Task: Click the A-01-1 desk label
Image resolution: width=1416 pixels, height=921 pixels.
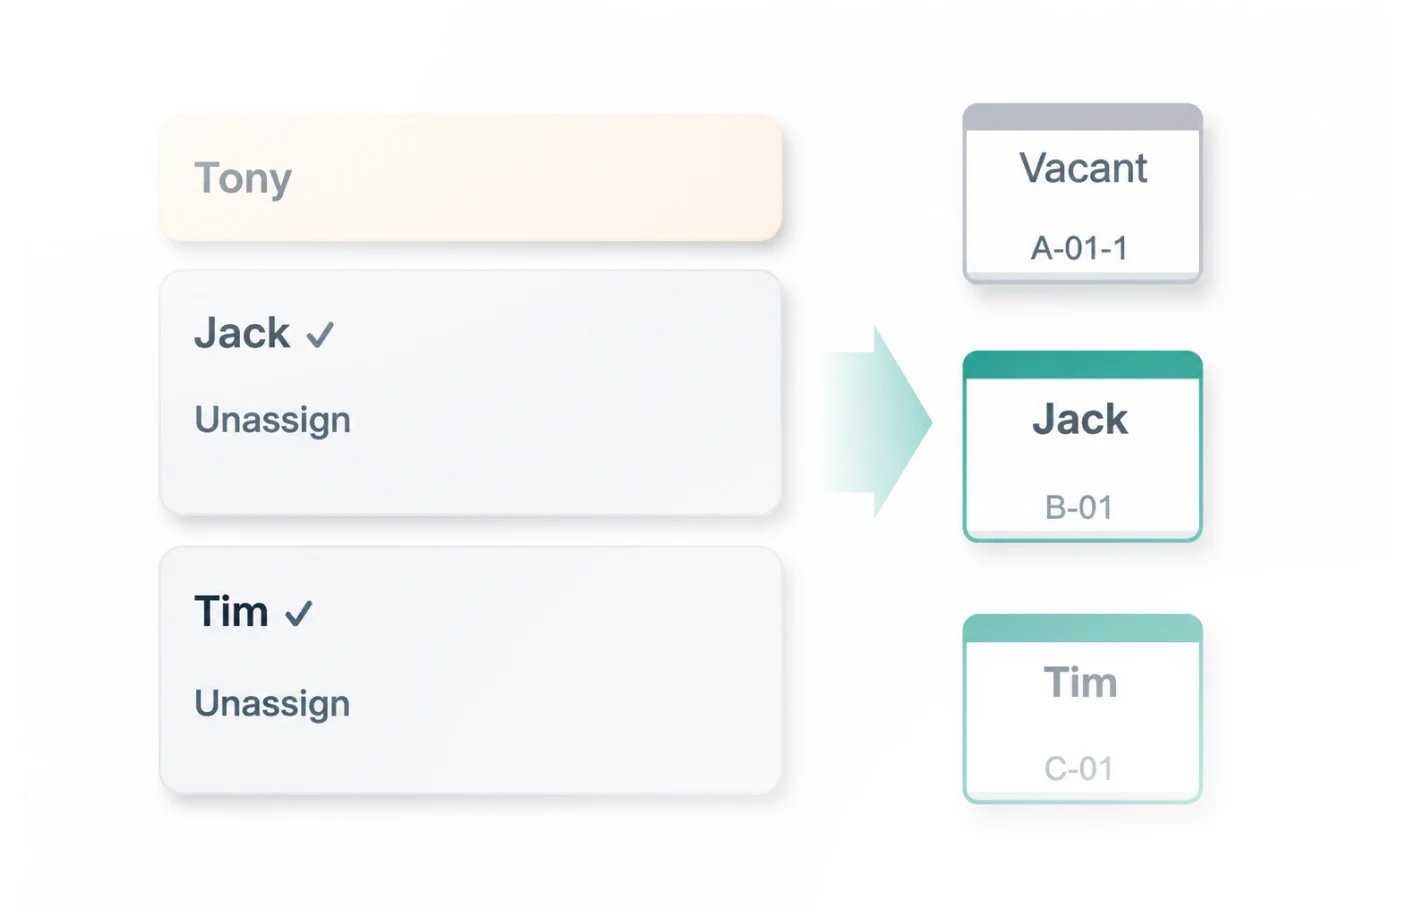Action: (1080, 248)
